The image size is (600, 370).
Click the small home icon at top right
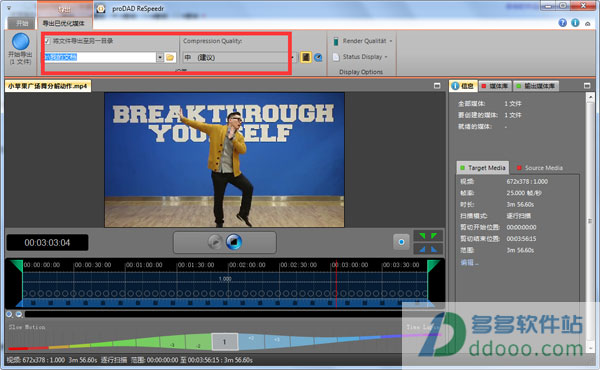pyautogui.click(x=588, y=24)
